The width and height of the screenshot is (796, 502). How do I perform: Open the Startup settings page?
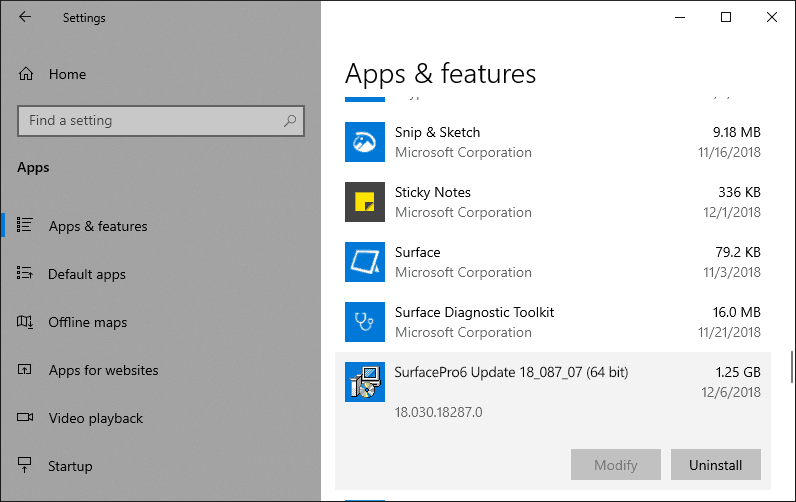click(x=160, y=466)
